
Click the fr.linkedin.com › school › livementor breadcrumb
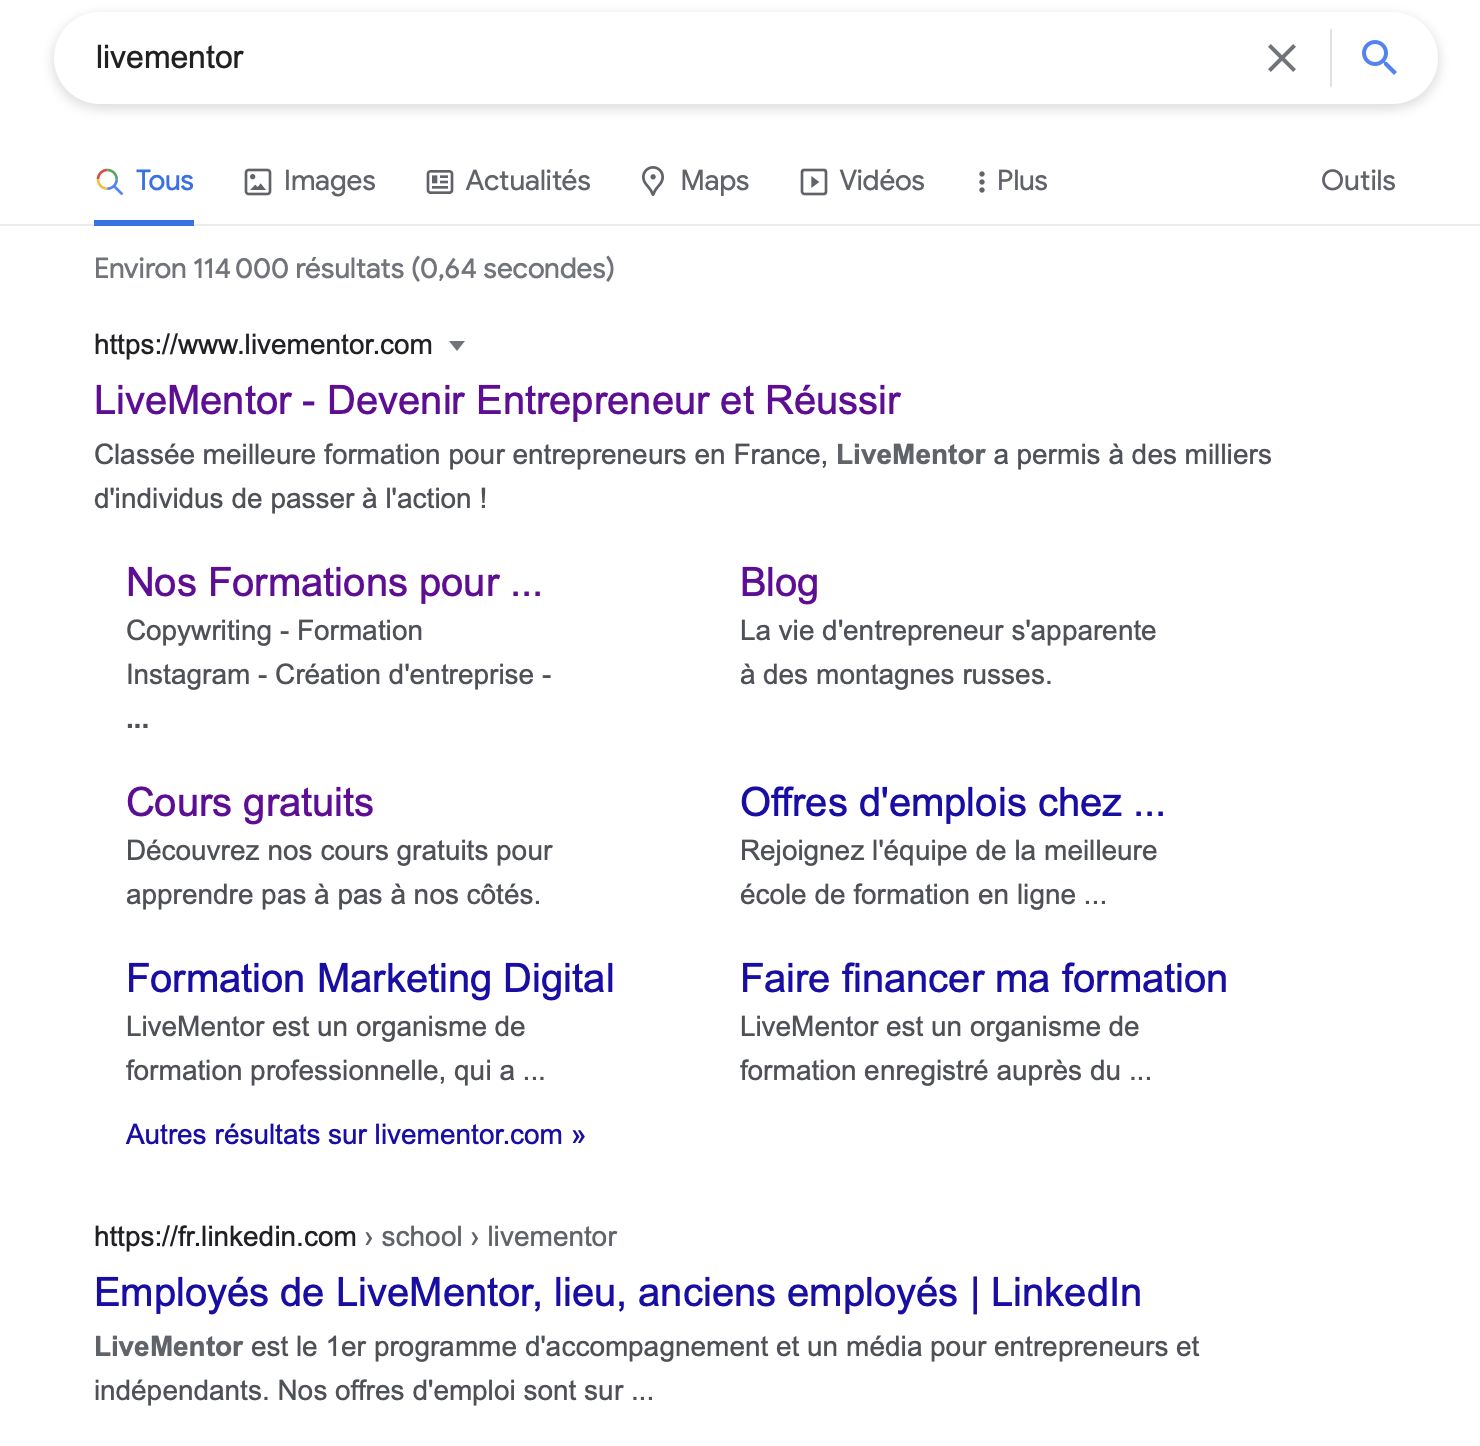click(x=355, y=1237)
